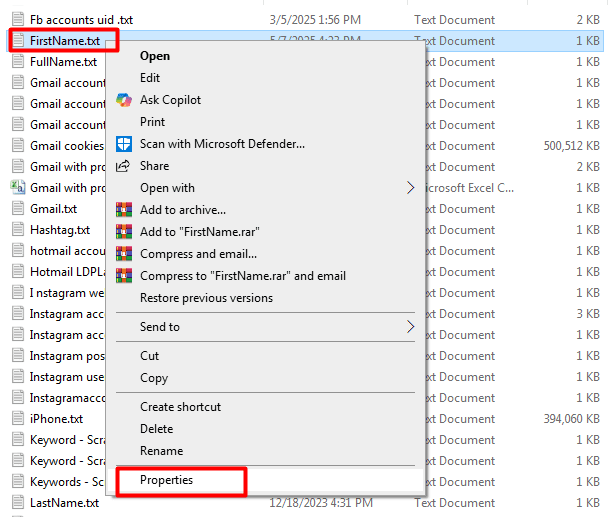613x517 pixels.
Task: Select the Gmail.txt file
Action: pos(54,209)
